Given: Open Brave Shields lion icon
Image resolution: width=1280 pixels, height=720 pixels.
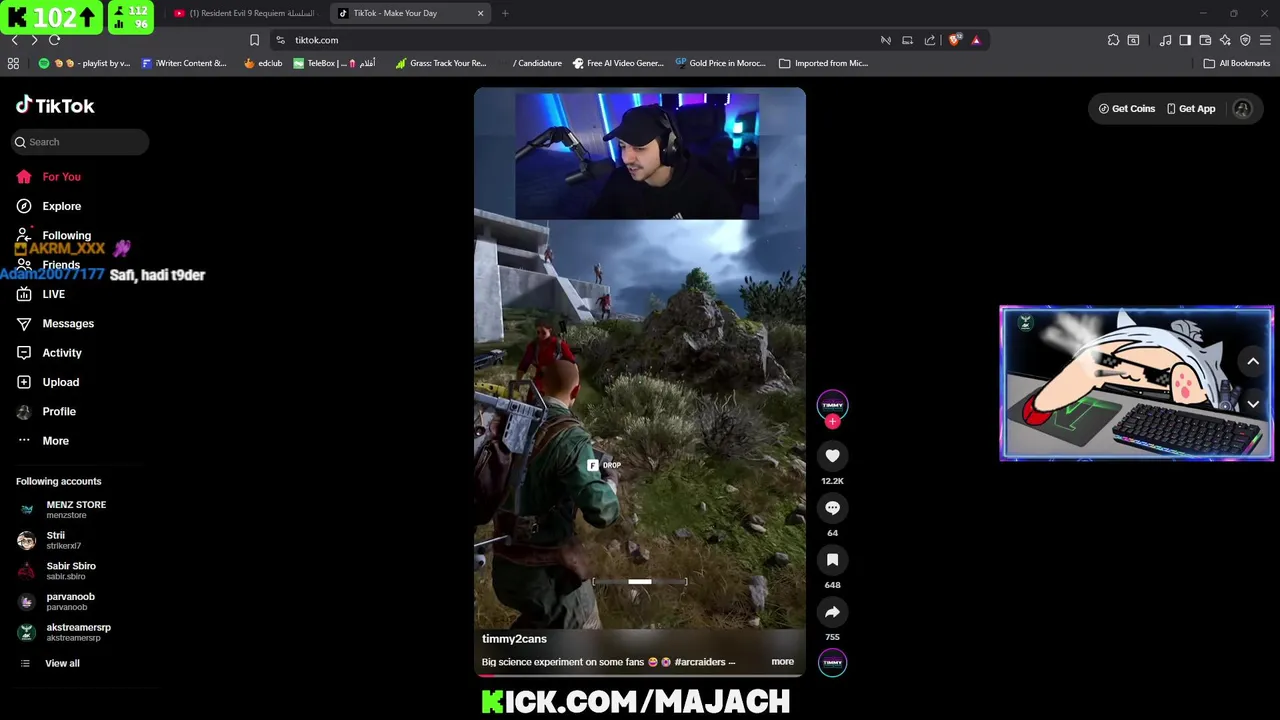Looking at the screenshot, I should click(955, 40).
